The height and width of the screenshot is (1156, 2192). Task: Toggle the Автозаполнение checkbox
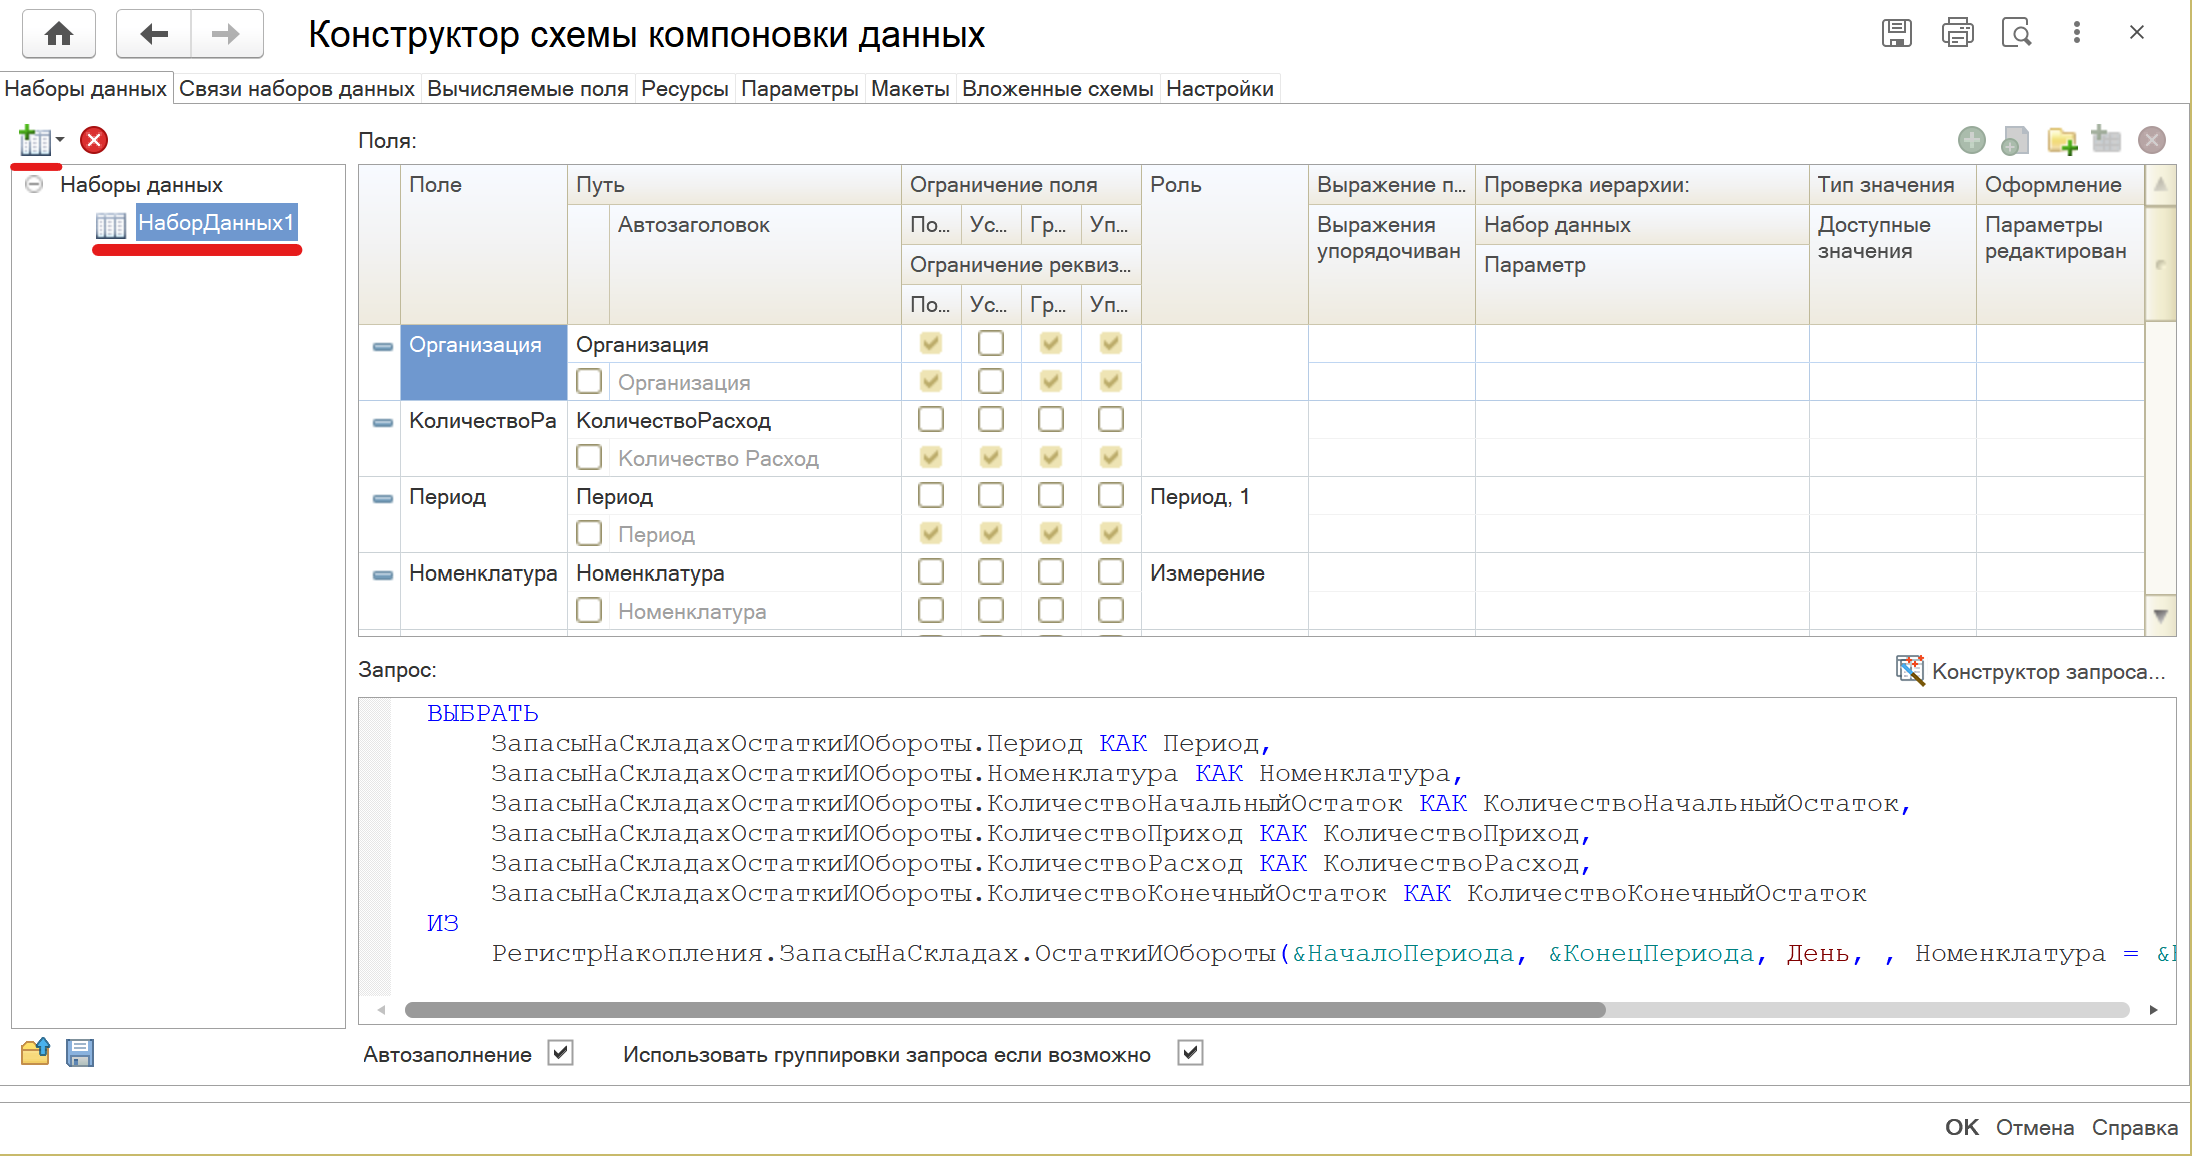561,1053
